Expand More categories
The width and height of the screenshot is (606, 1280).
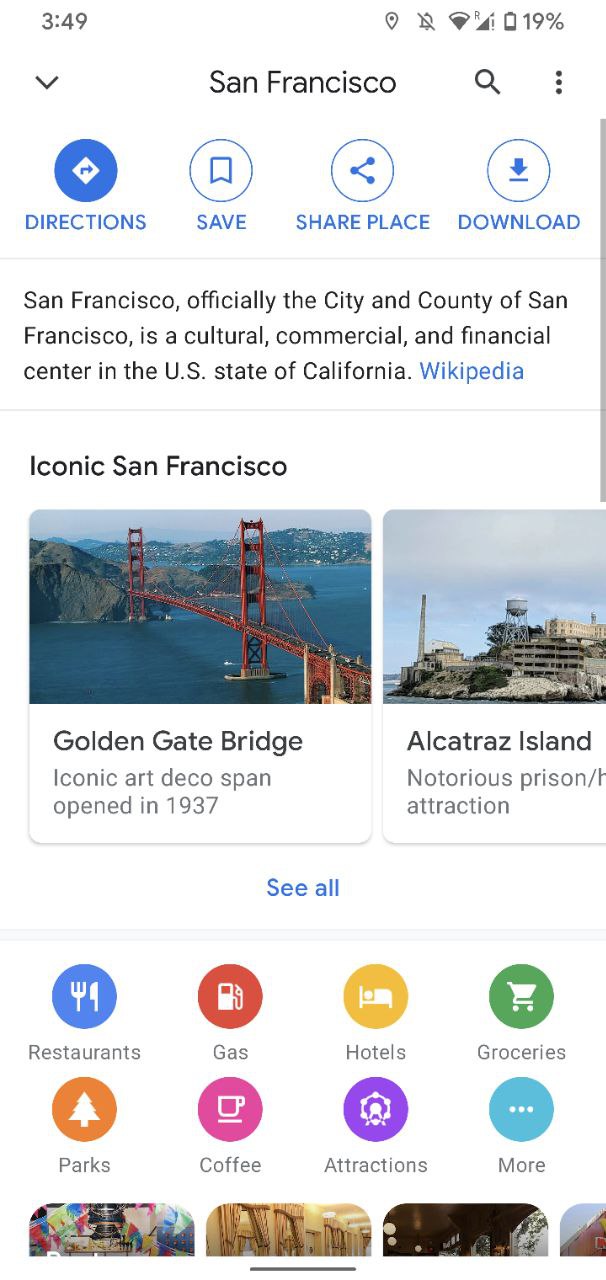[521, 1109]
